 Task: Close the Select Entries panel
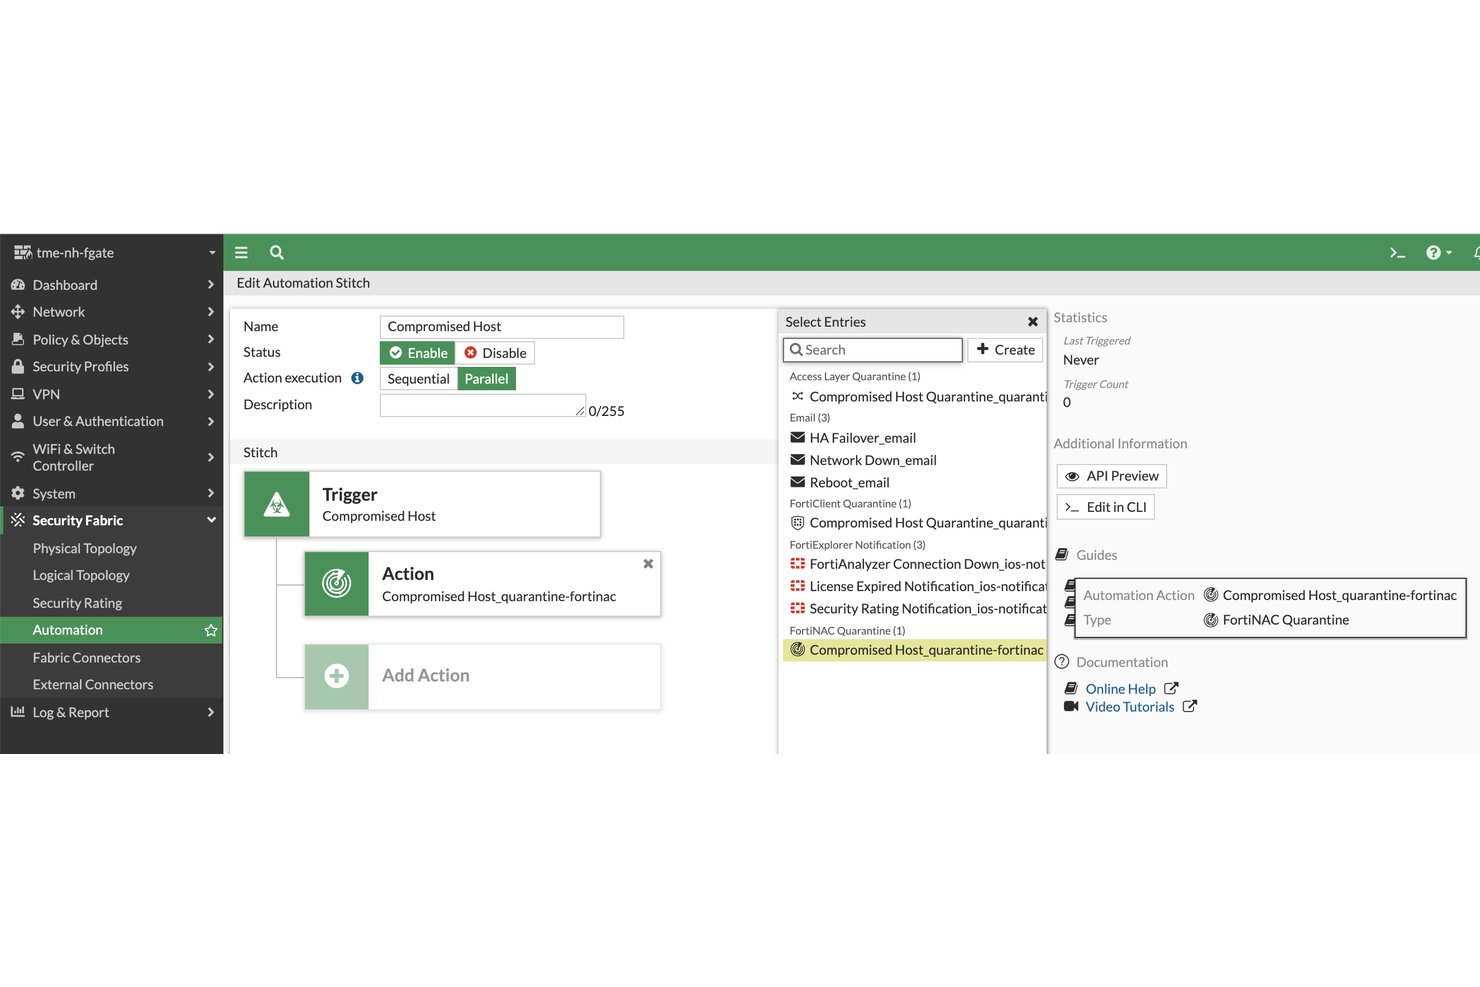click(1033, 322)
